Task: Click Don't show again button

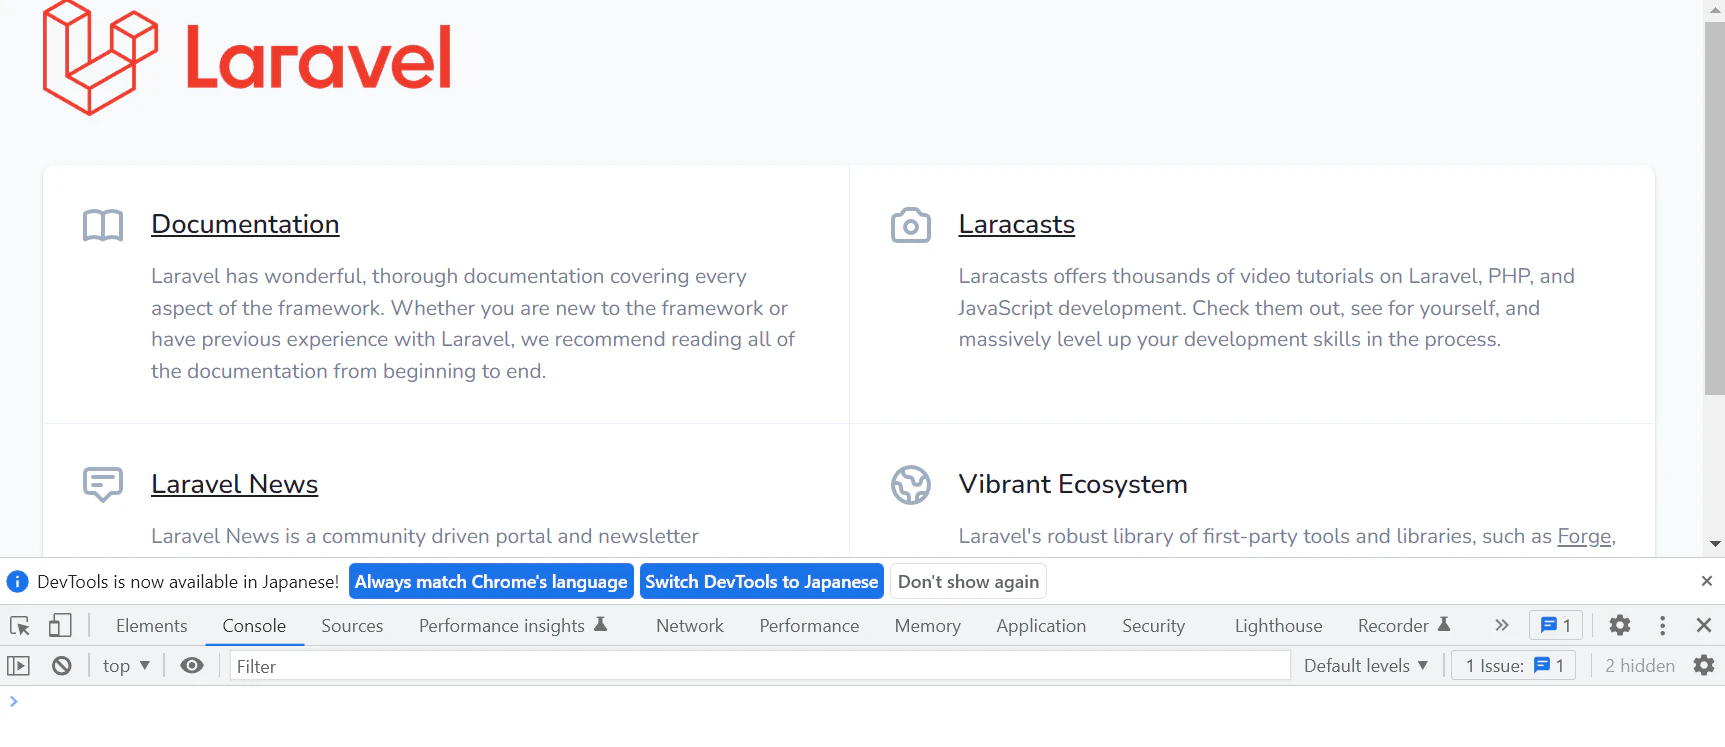Action: 968,582
